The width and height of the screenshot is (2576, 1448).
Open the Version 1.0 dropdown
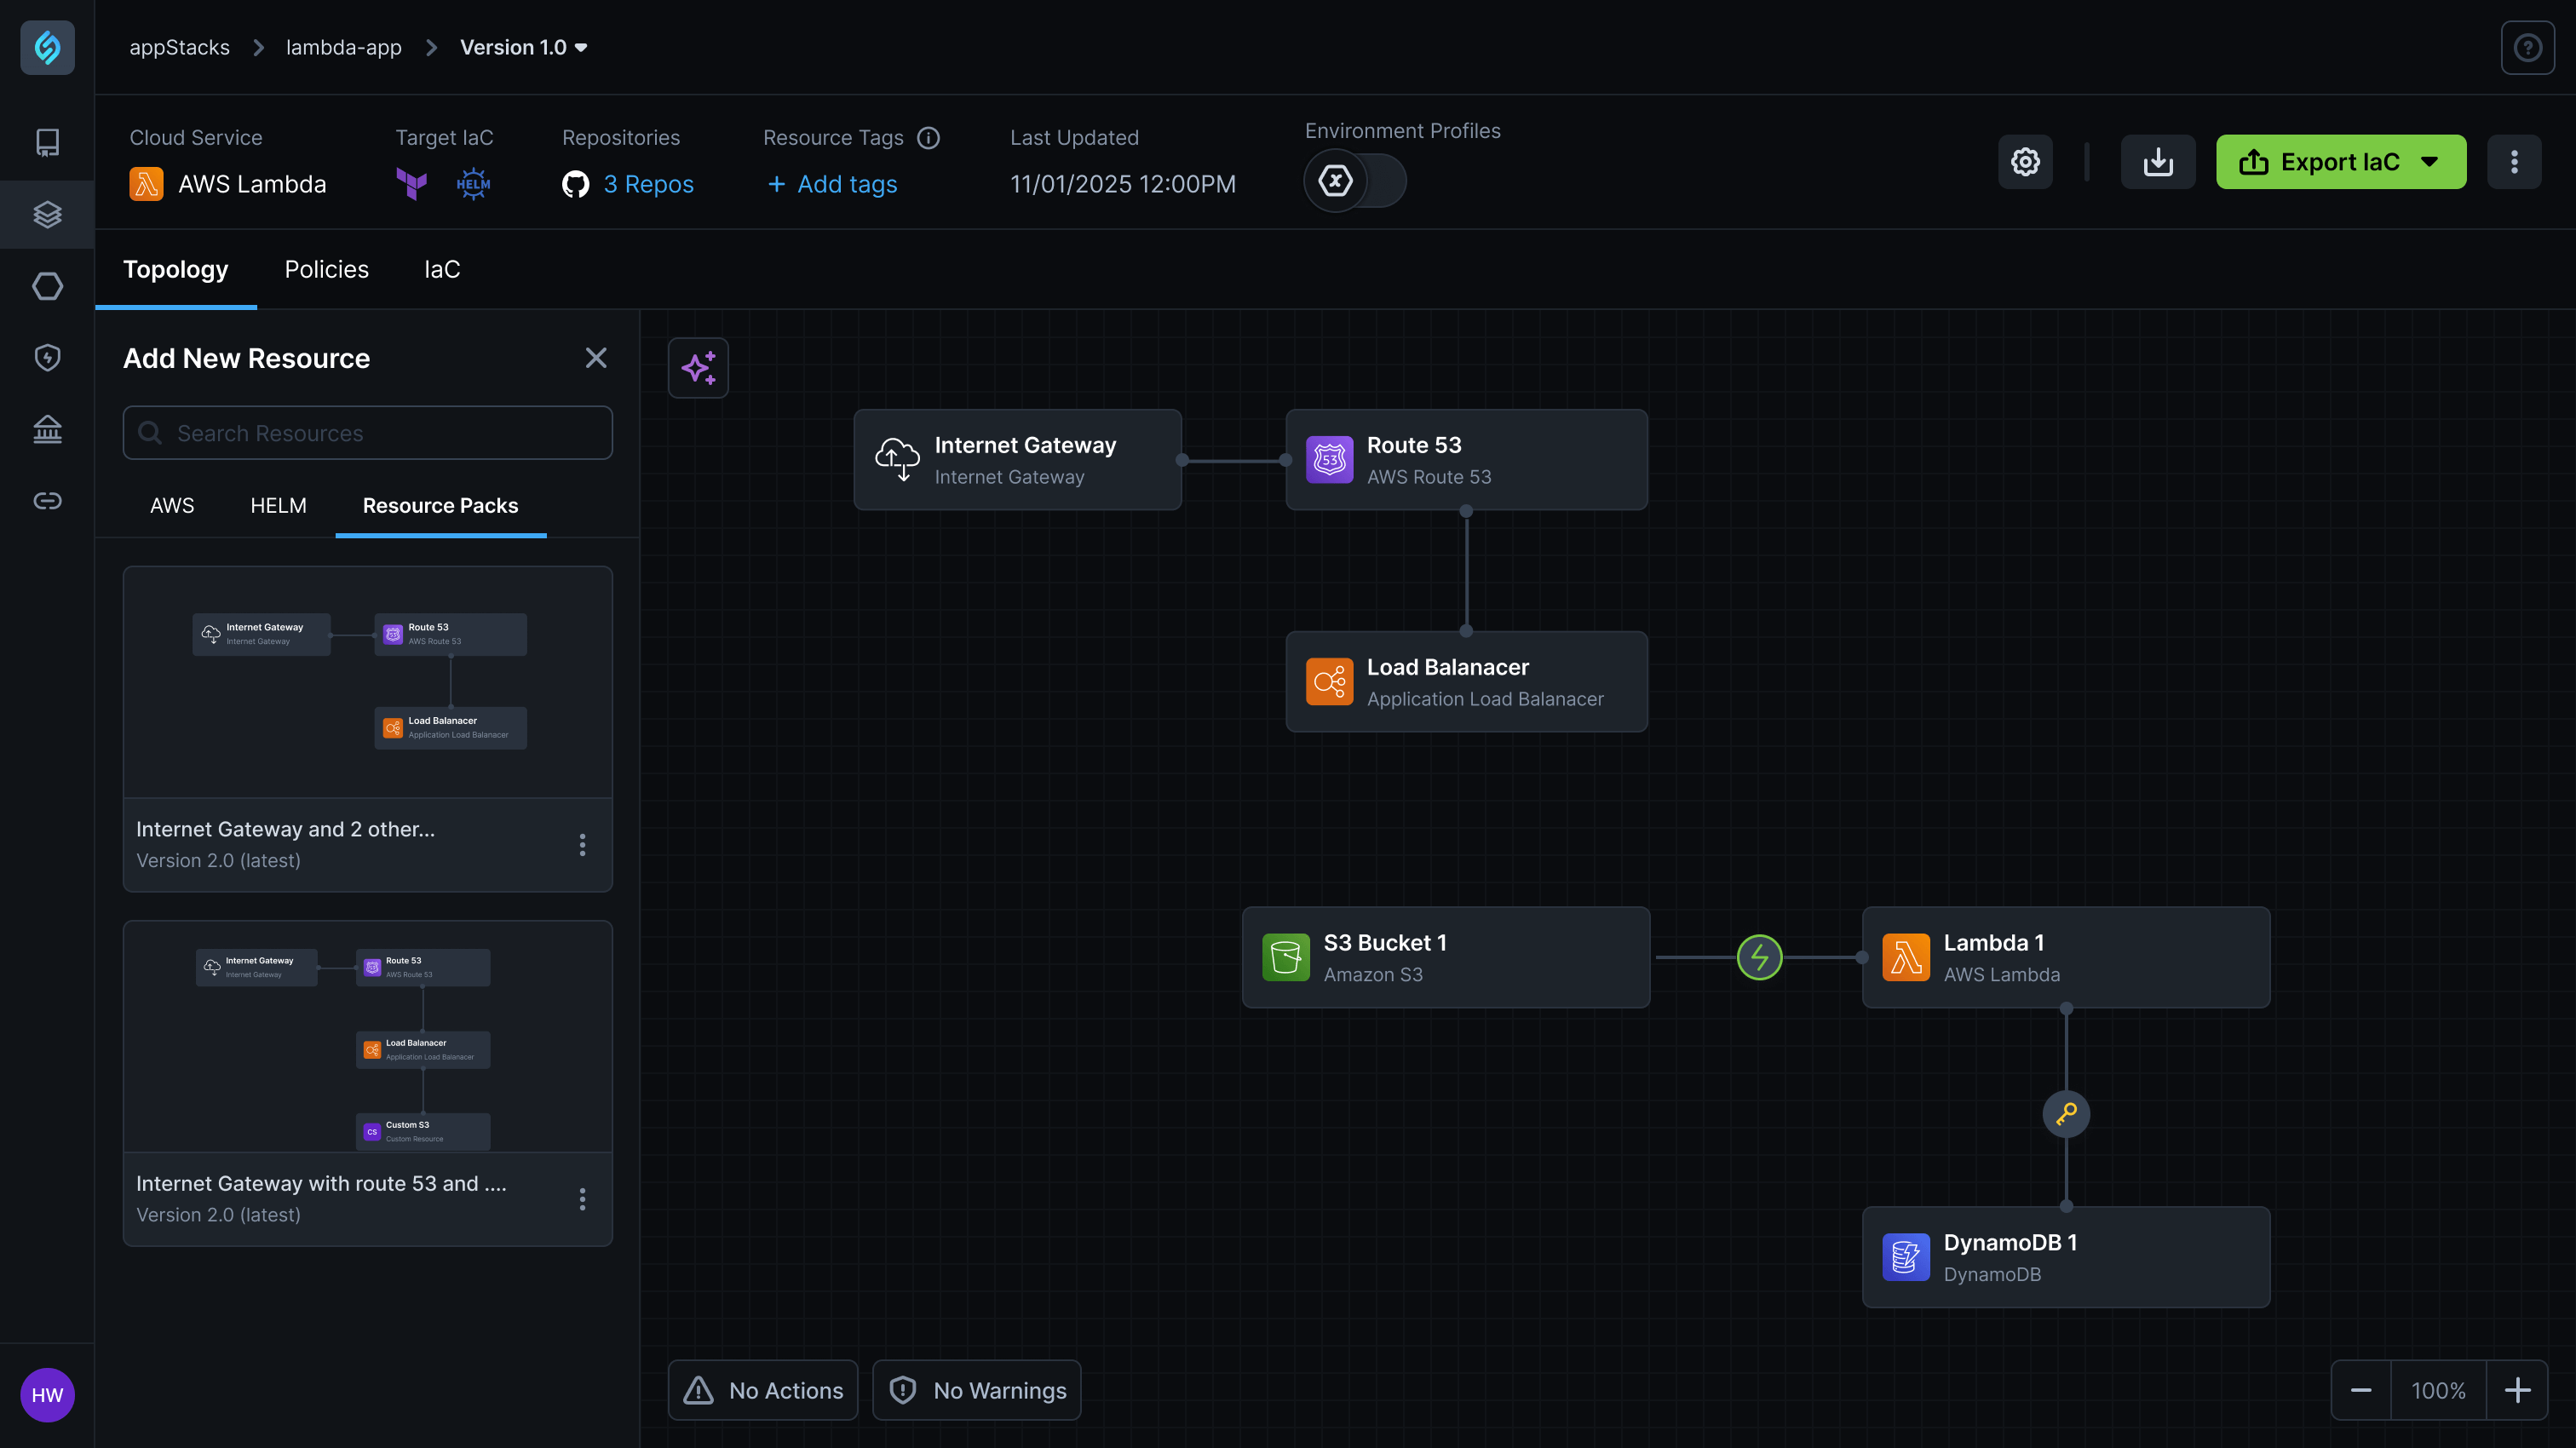point(523,47)
